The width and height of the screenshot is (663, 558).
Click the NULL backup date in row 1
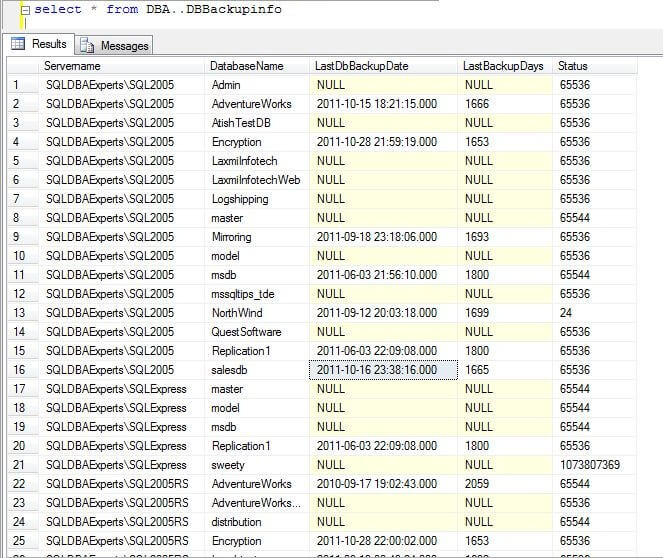[x=384, y=85]
